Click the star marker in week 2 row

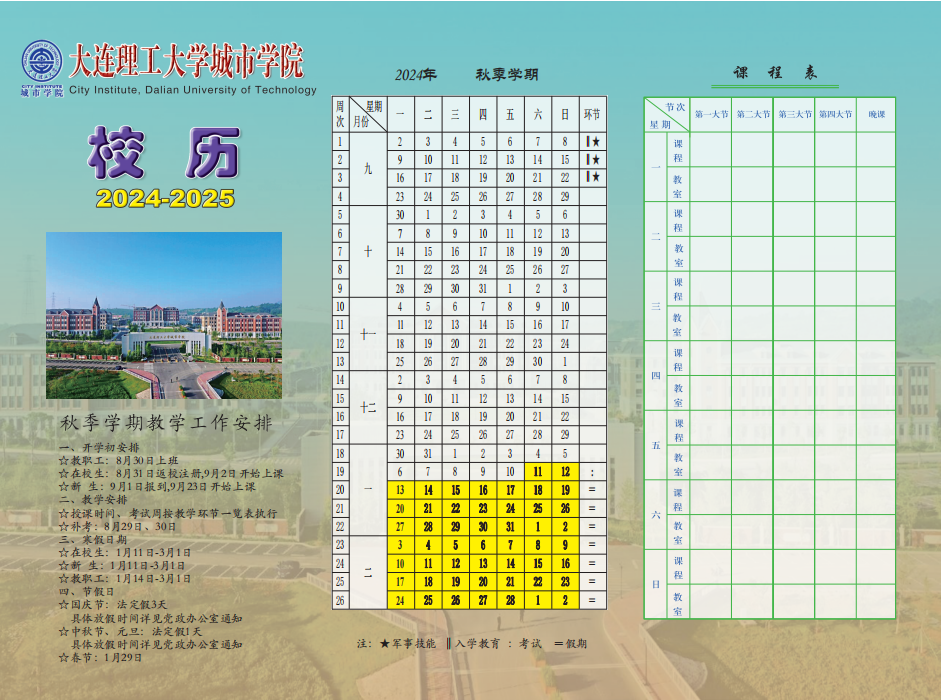point(596,160)
